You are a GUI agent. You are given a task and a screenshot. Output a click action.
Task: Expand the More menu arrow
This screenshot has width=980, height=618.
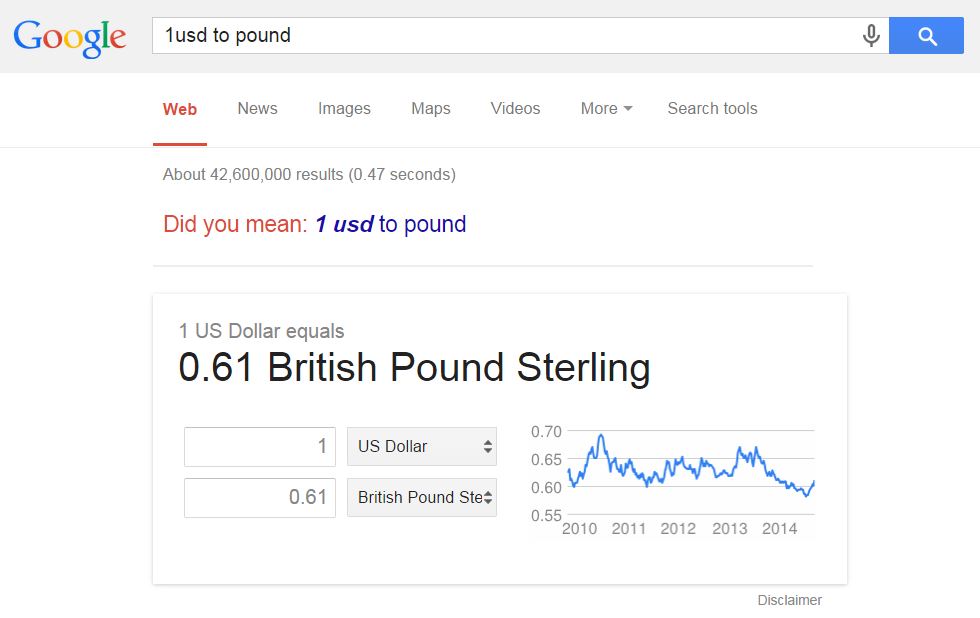click(x=628, y=109)
